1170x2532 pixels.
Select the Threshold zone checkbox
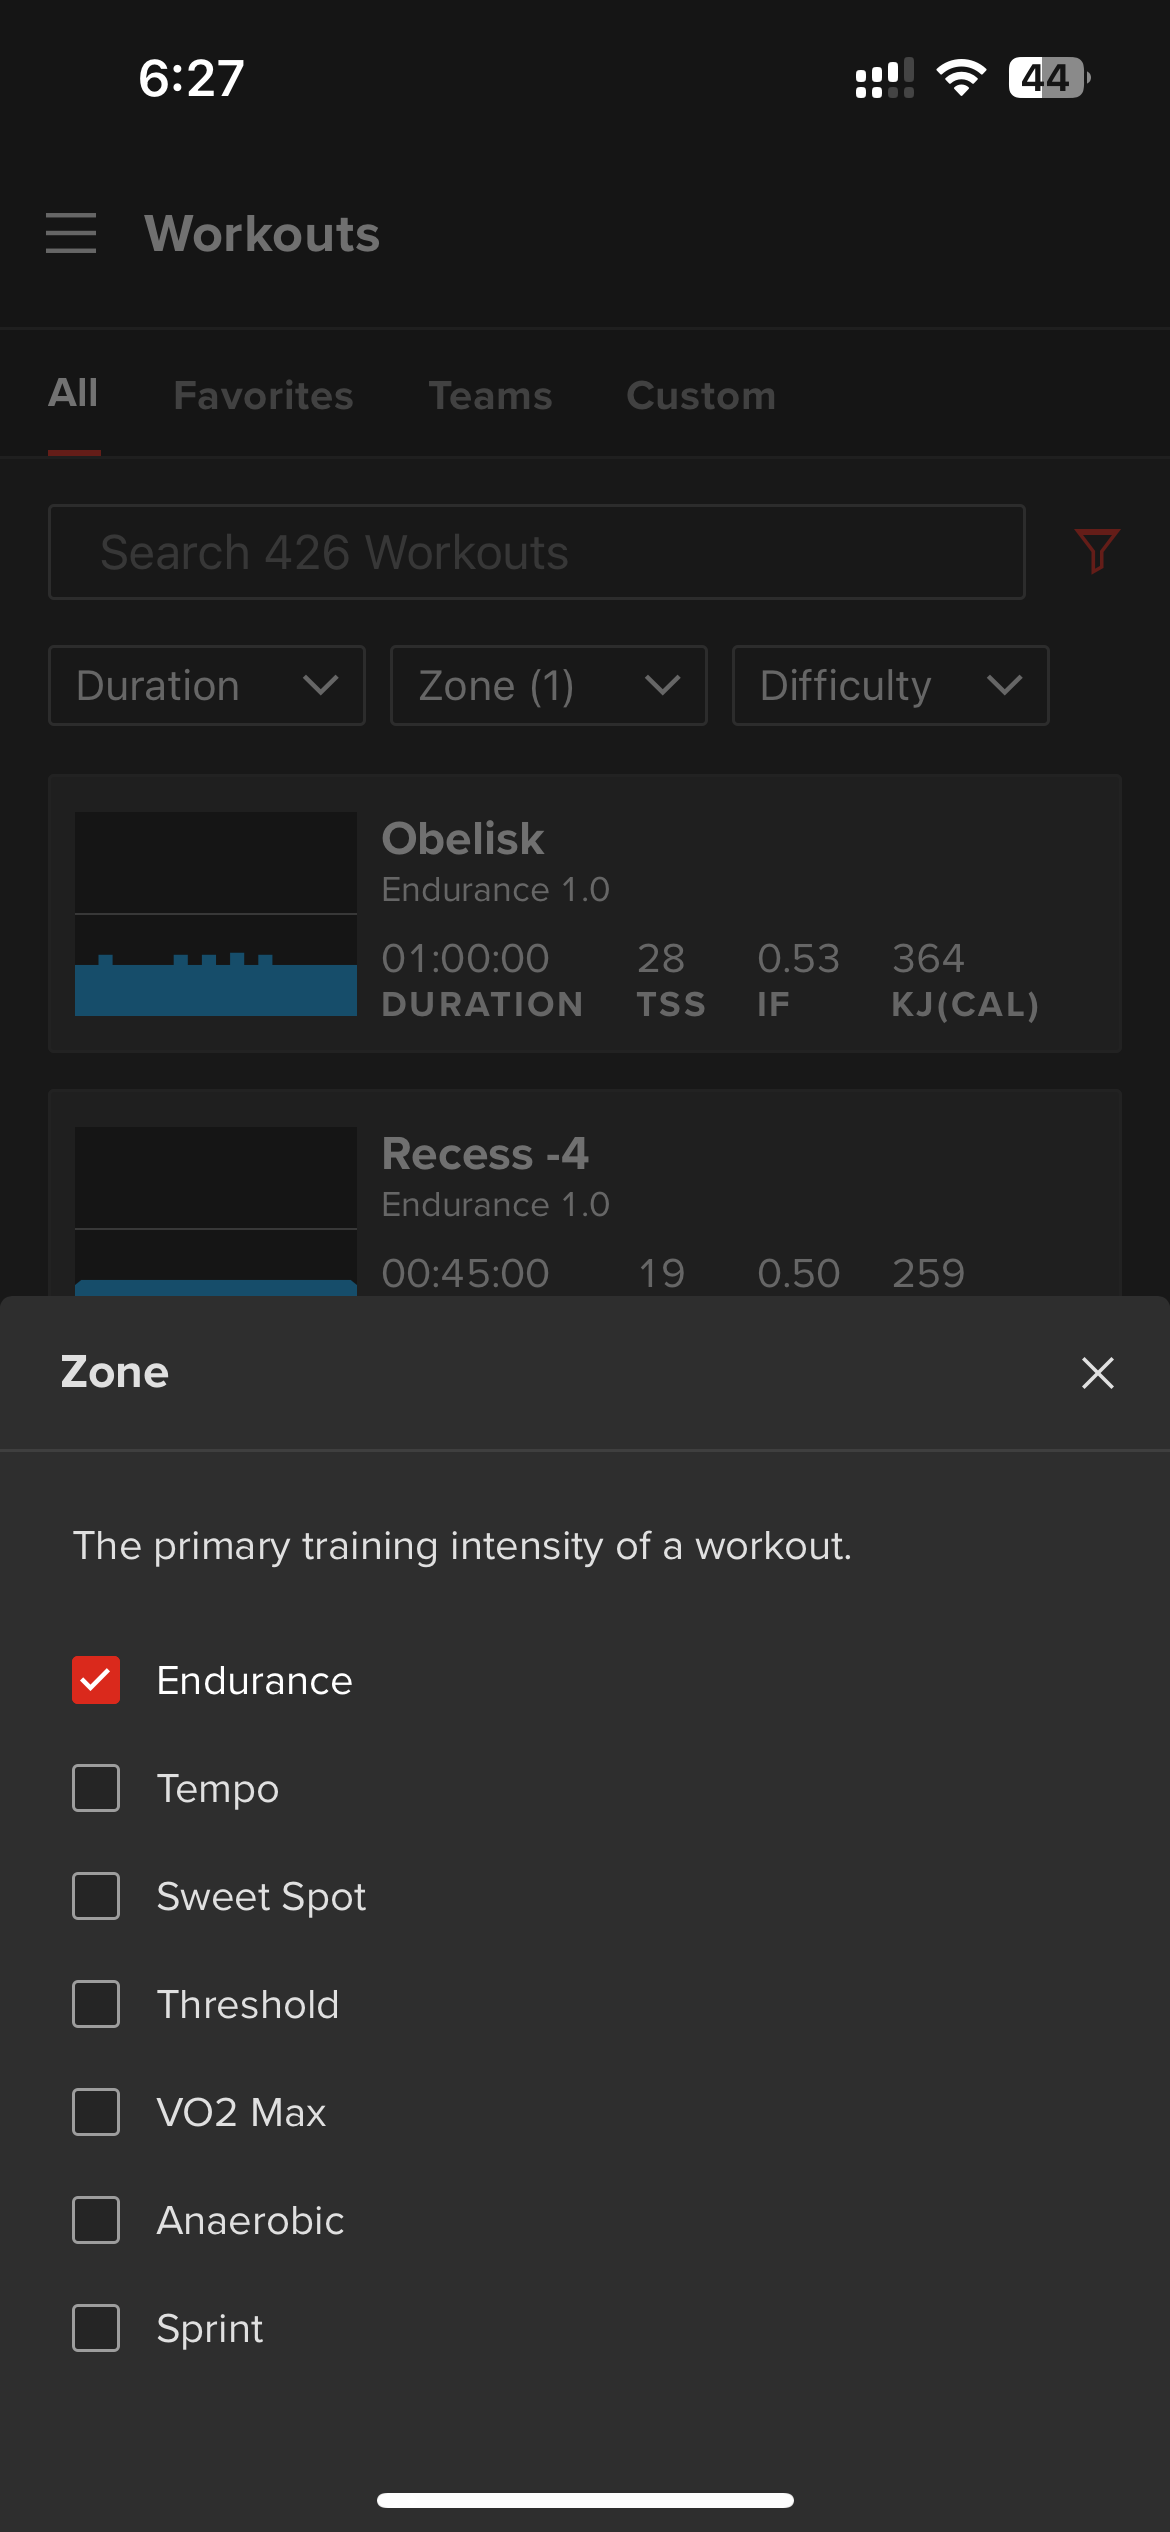point(96,2004)
